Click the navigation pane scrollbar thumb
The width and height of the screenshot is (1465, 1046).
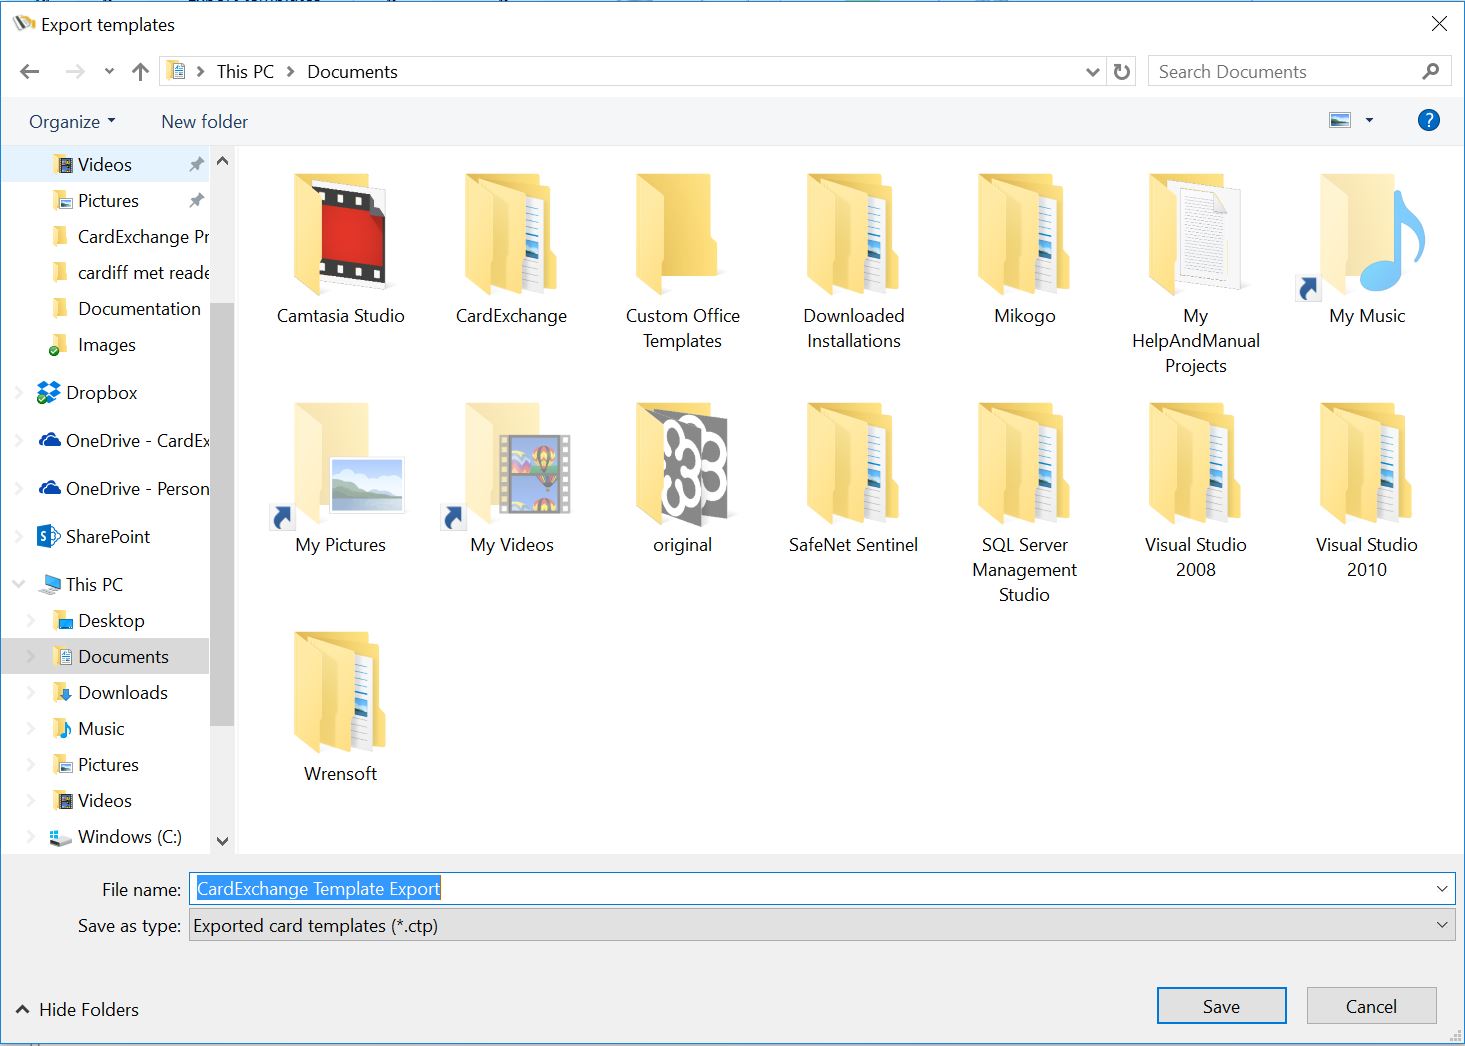coord(222,513)
